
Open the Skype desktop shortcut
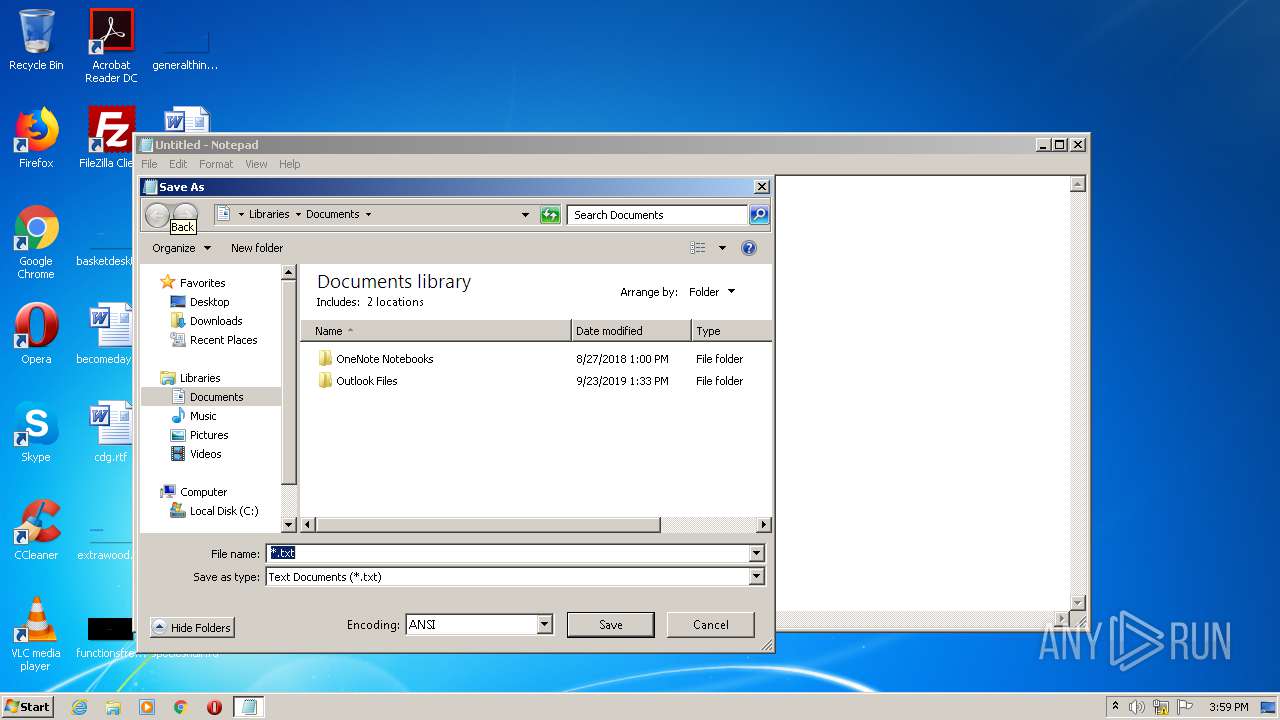tap(36, 432)
